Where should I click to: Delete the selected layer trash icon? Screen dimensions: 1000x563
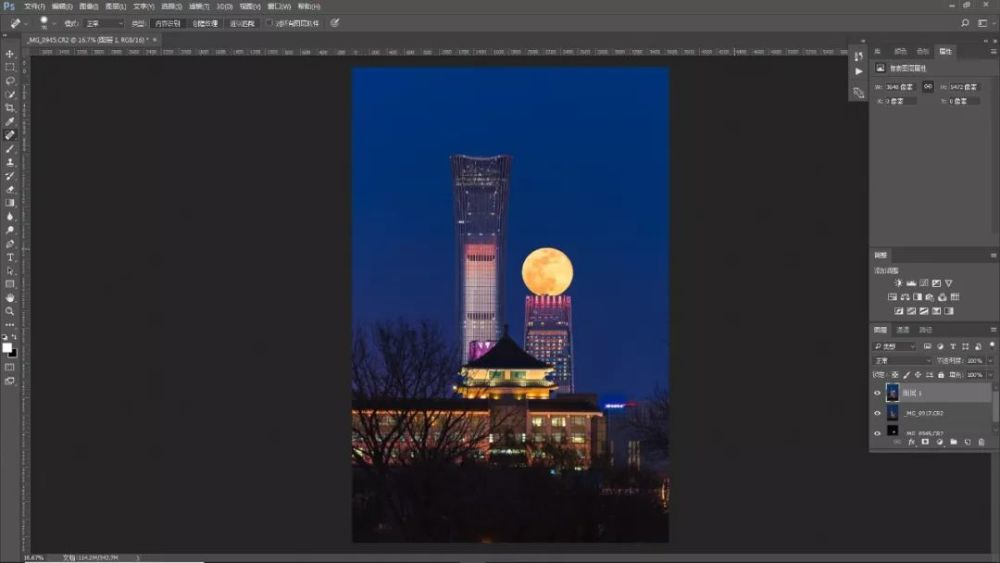[982, 442]
